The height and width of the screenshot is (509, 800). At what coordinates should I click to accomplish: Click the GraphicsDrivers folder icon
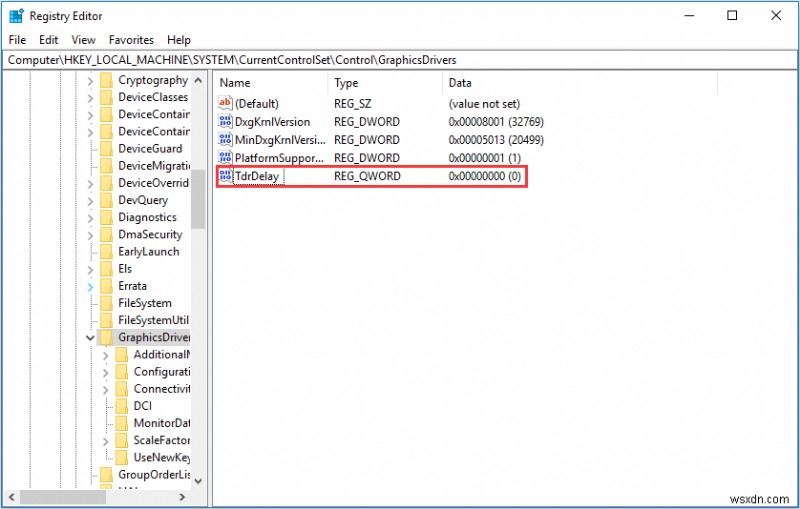click(x=106, y=337)
